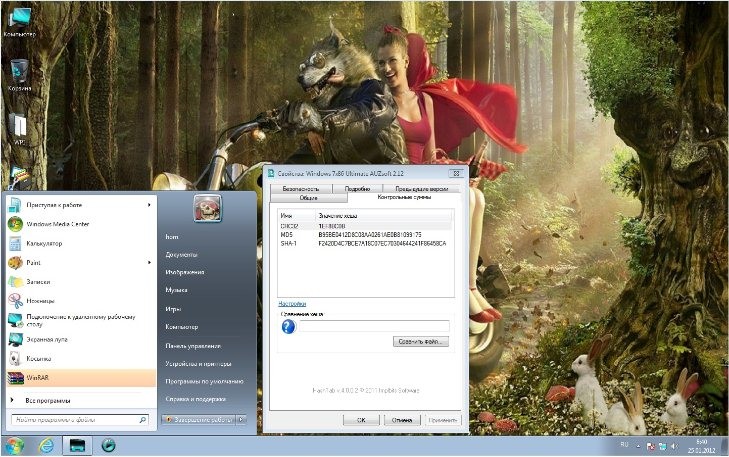The image size is (729, 457).
Task: Expand Приступая к работе submenu arrow
Action: point(149,205)
